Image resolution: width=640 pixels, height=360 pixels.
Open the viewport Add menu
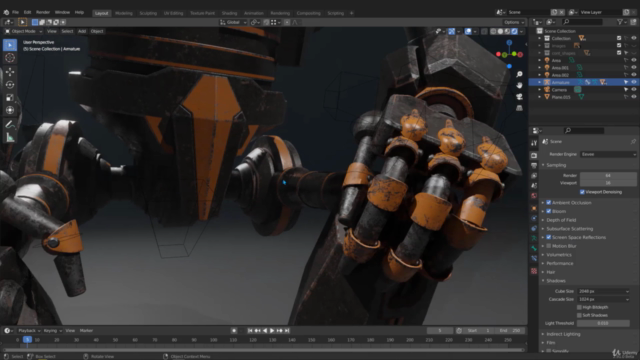pyautogui.click(x=82, y=31)
